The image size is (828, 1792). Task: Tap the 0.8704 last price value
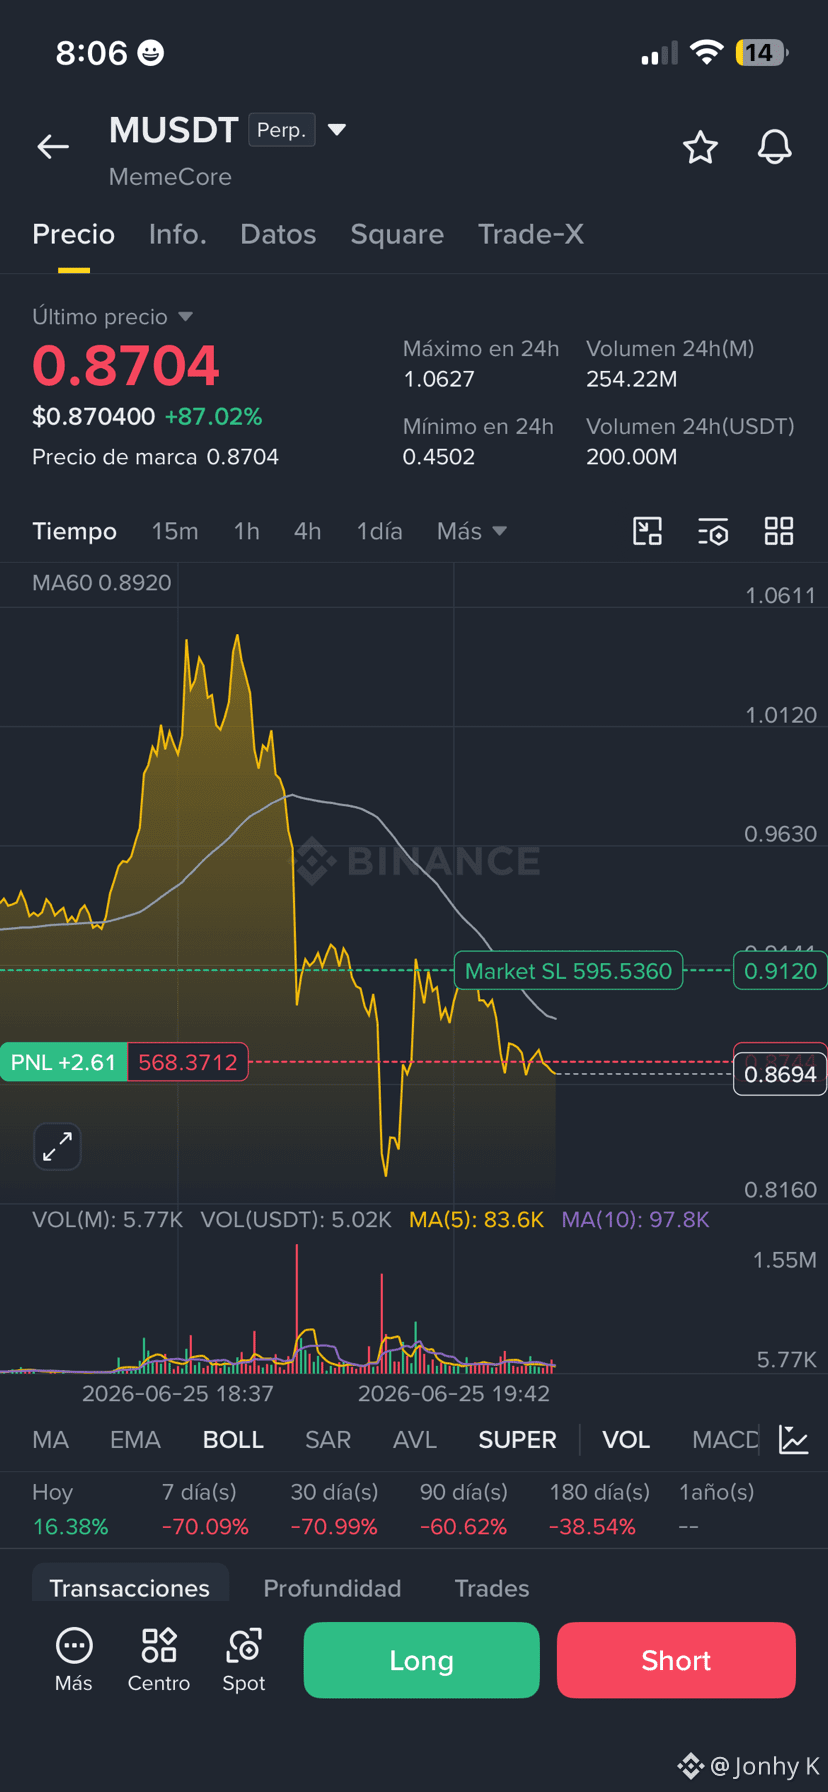tap(126, 366)
